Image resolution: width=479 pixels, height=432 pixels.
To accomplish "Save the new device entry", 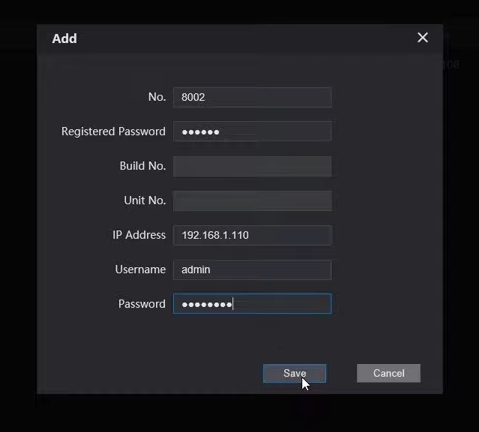I will (295, 373).
